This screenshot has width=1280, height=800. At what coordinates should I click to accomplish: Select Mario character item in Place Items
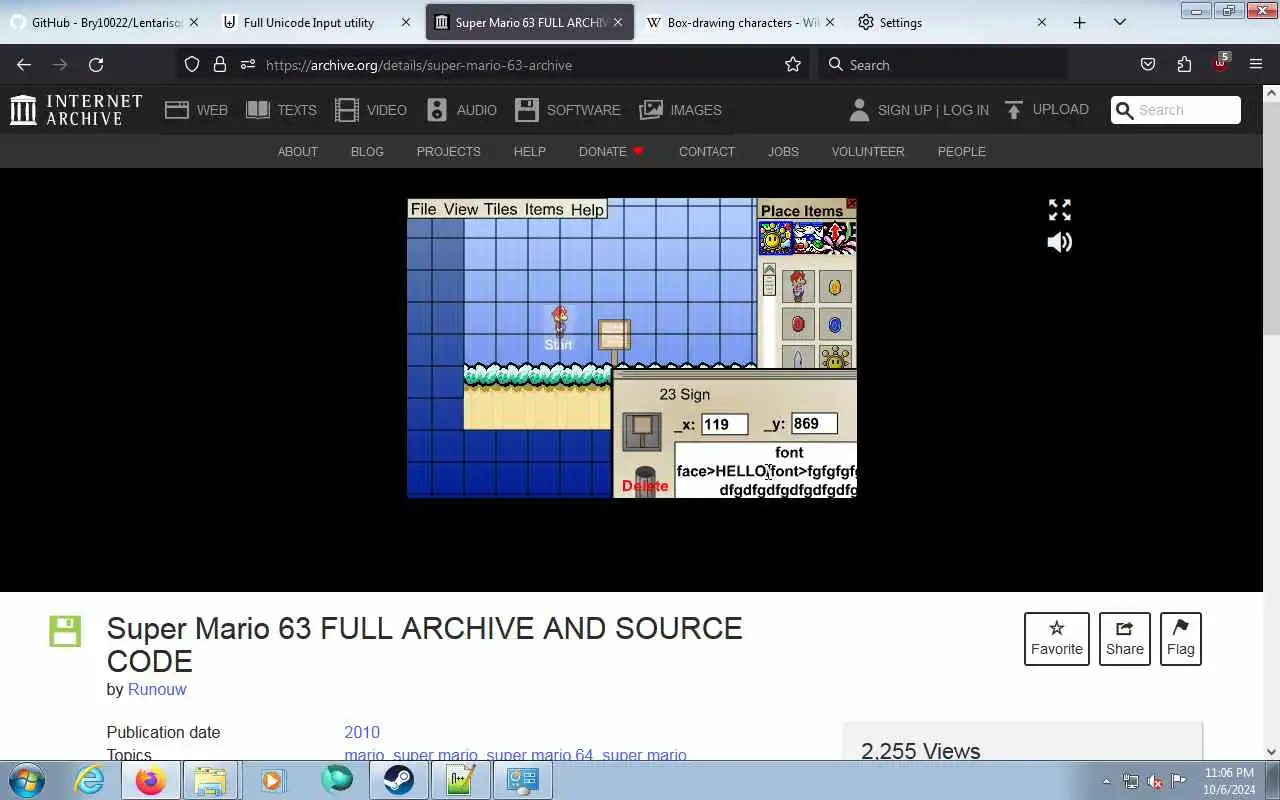click(798, 287)
